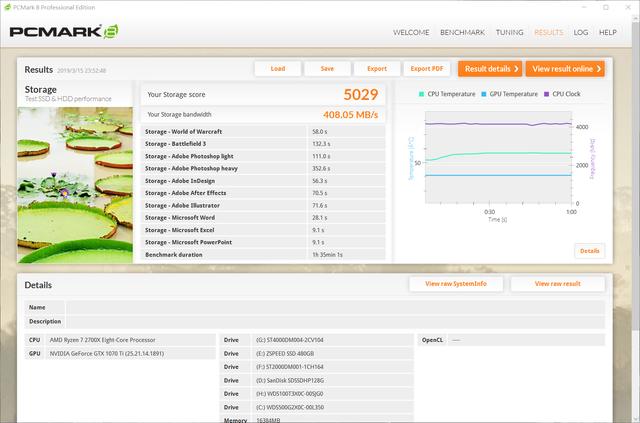Click the graph Details button
The image size is (640, 423).
590,251
